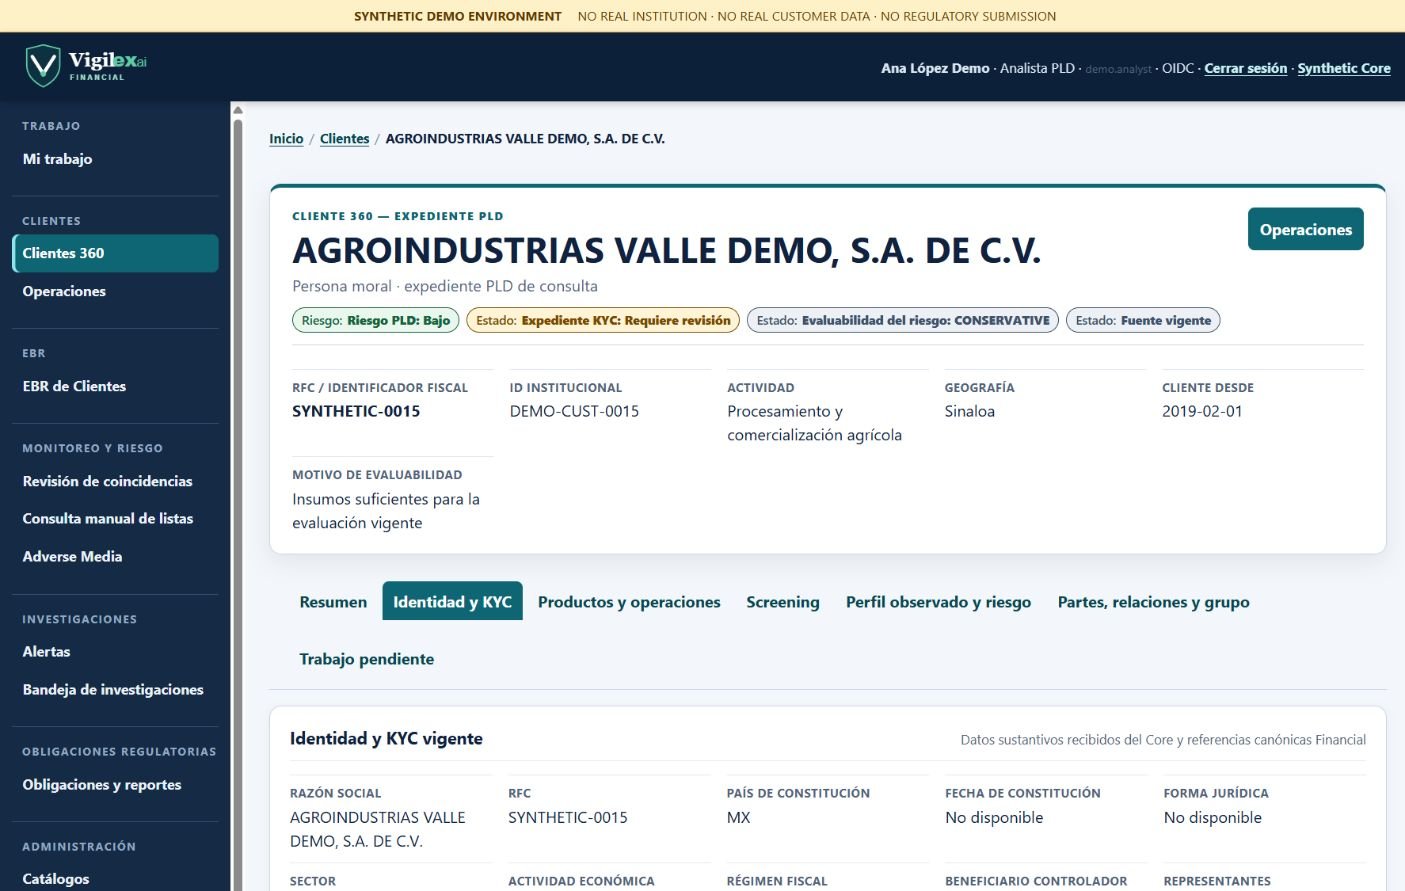Screen dimensions: 1405x891
Task: Click the MX country of constitution value
Action: (738, 817)
